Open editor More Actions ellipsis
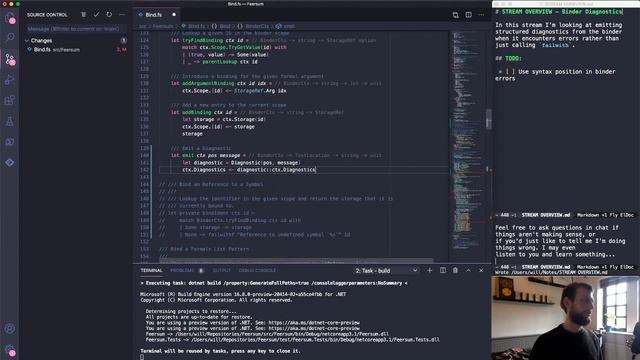 click(481, 15)
